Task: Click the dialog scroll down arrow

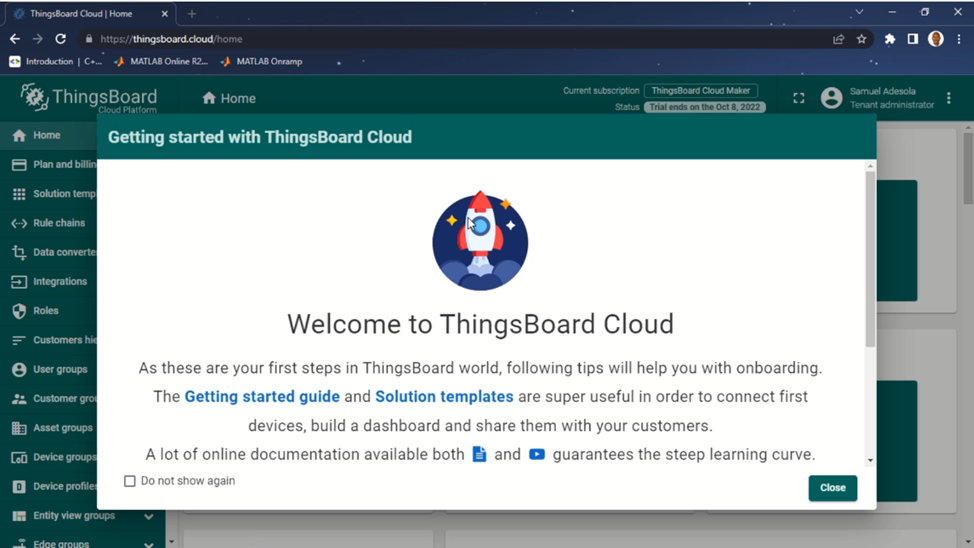Action: (870, 460)
